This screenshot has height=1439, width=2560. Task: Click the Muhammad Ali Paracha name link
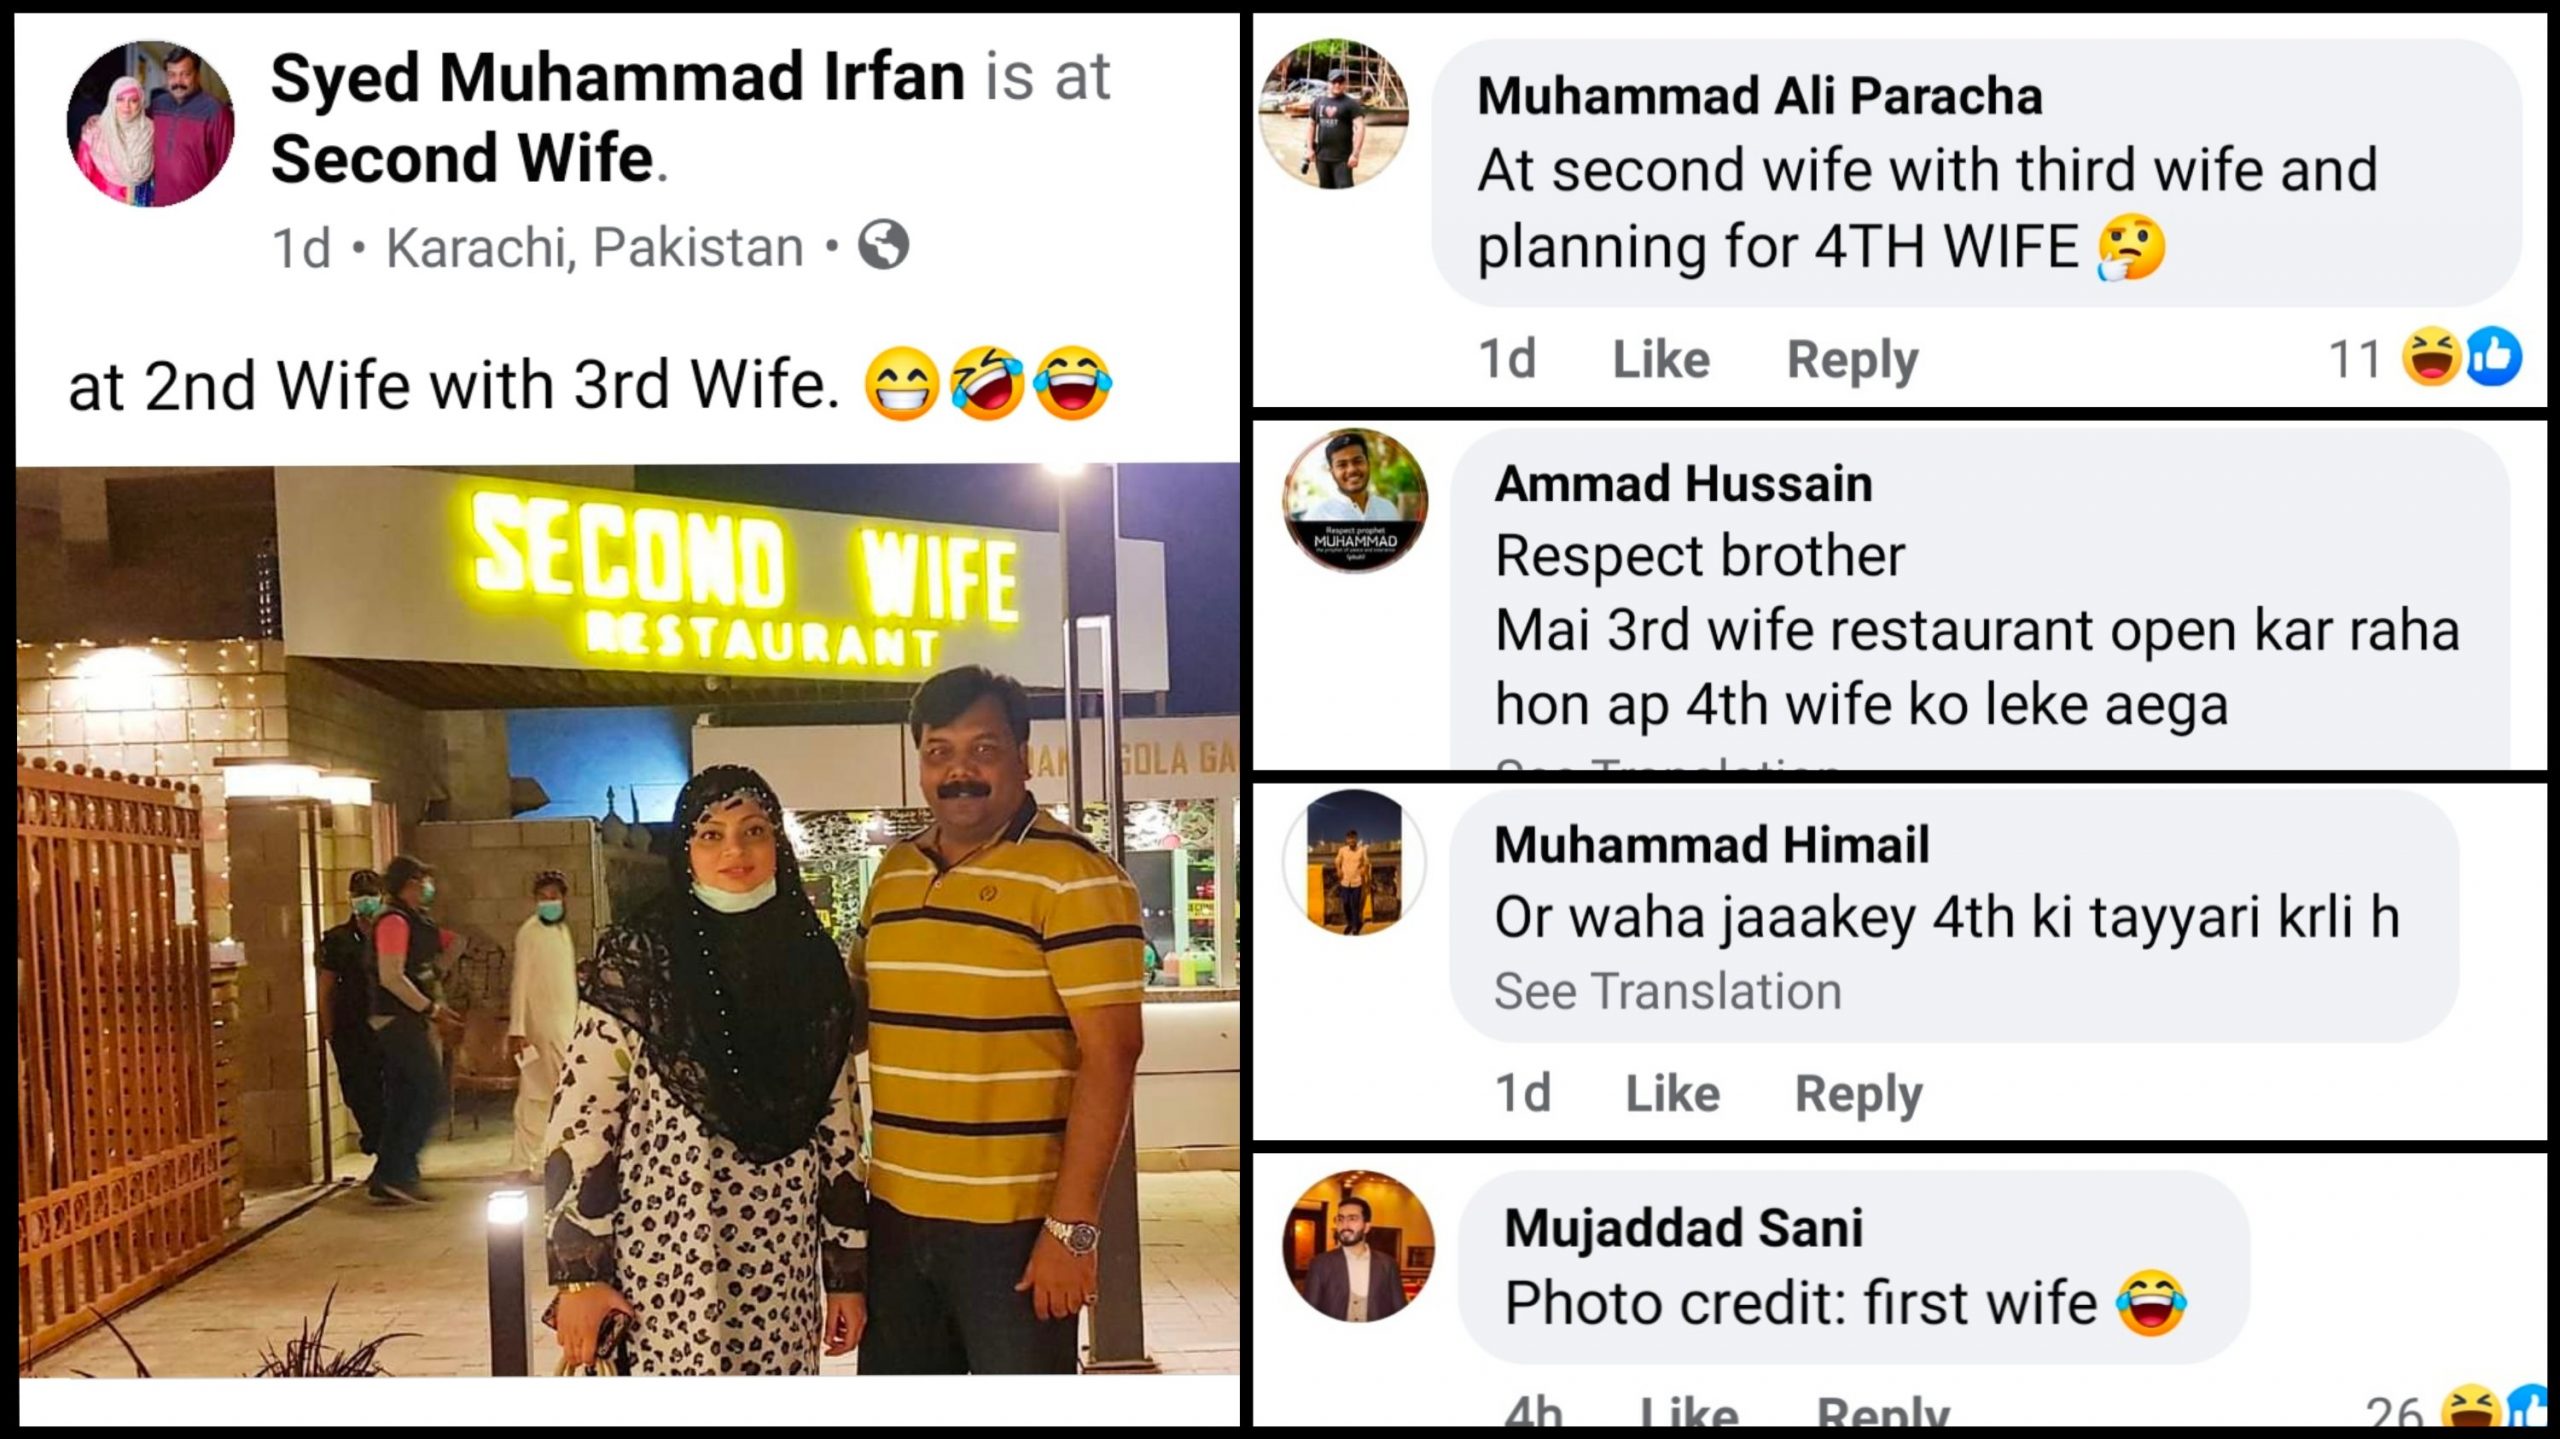click(1760, 96)
